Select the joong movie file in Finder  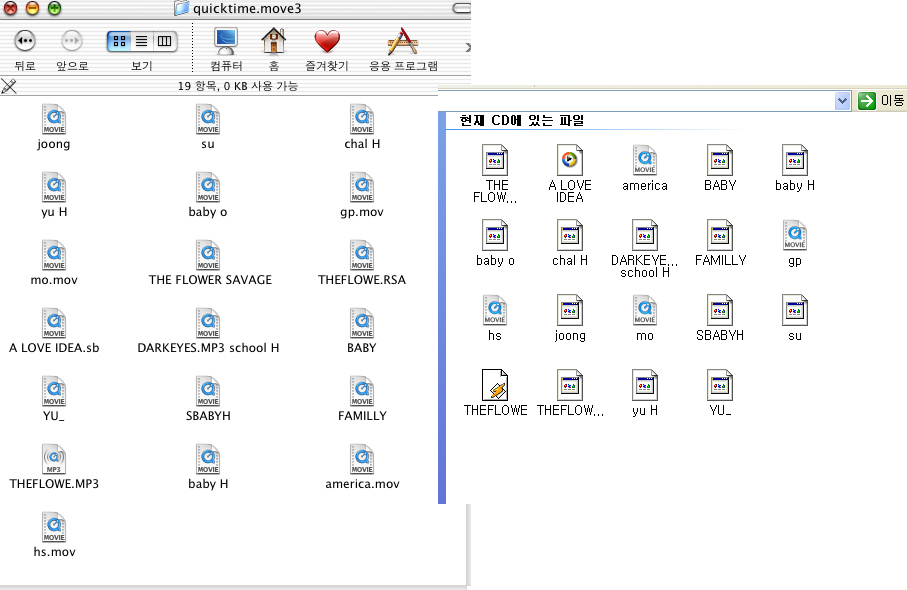point(54,120)
